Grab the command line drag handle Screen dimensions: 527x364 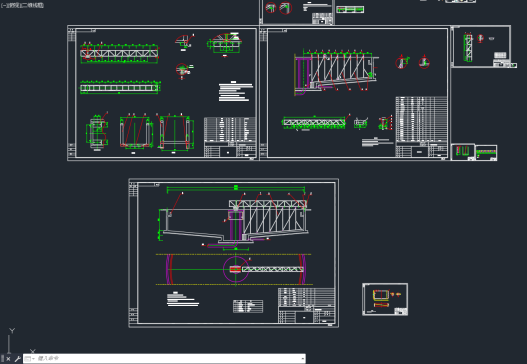pyautogui.click(x=3, y=359)
